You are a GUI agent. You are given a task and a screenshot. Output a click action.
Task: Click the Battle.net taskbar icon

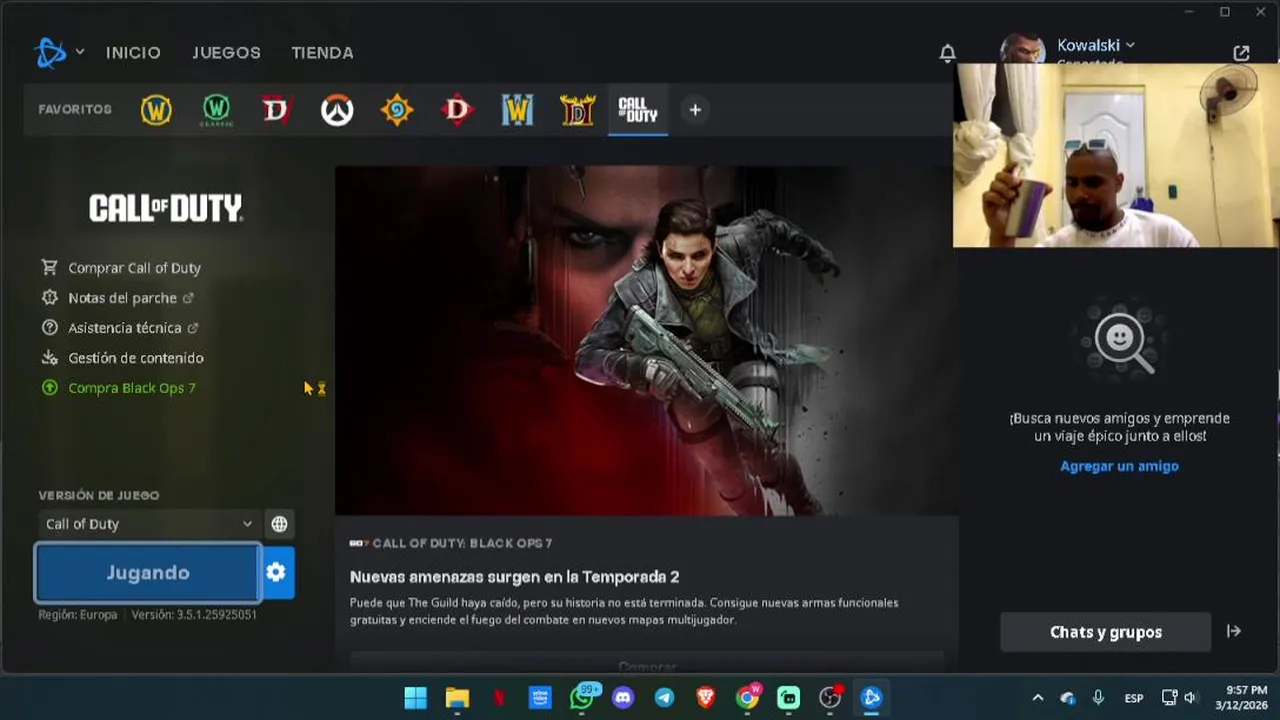[x=871, y=697]
